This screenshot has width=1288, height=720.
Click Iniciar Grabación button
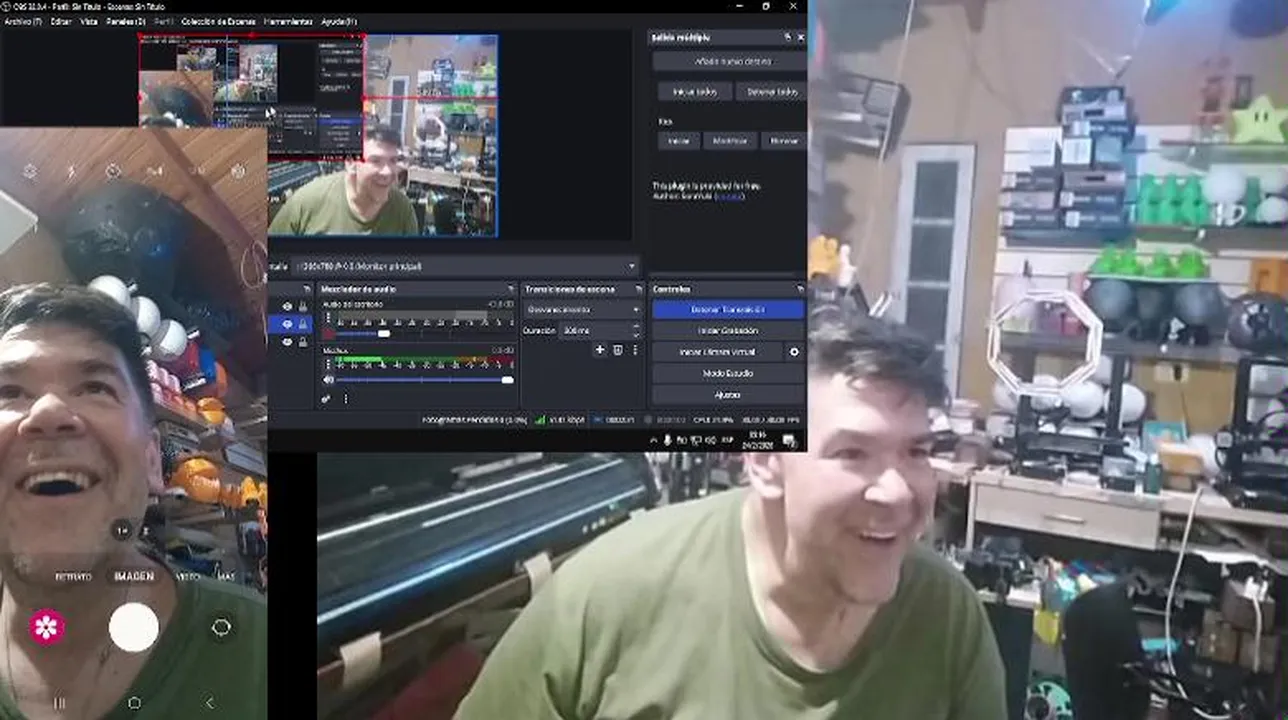coord(727,331)
